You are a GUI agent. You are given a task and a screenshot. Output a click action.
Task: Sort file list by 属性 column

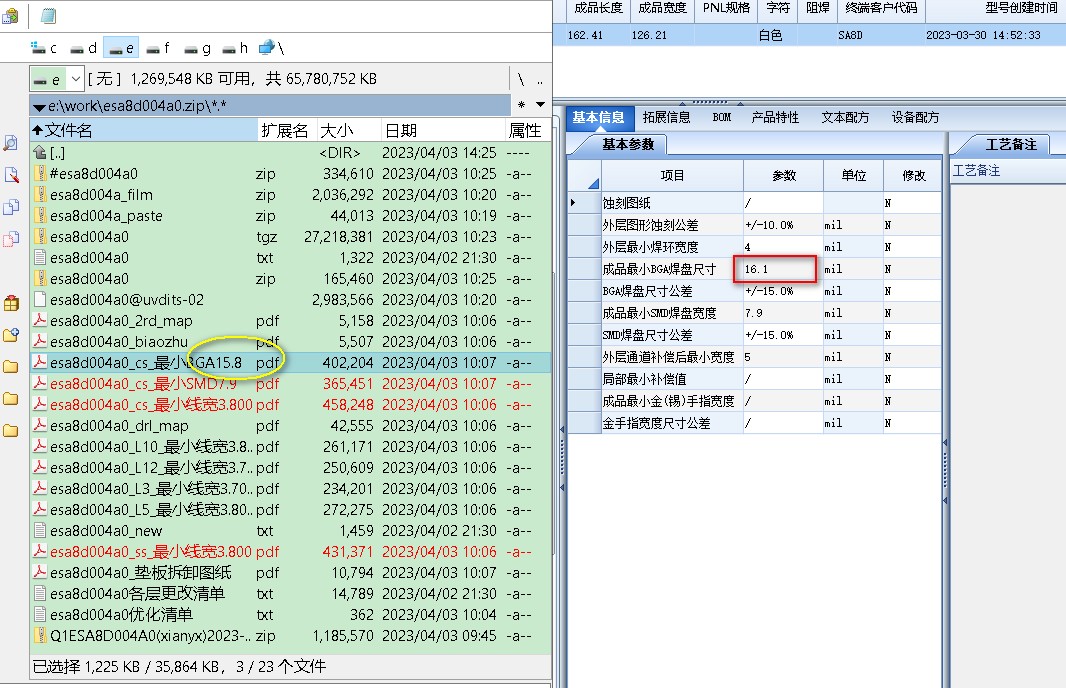click(x=528, y=130)
